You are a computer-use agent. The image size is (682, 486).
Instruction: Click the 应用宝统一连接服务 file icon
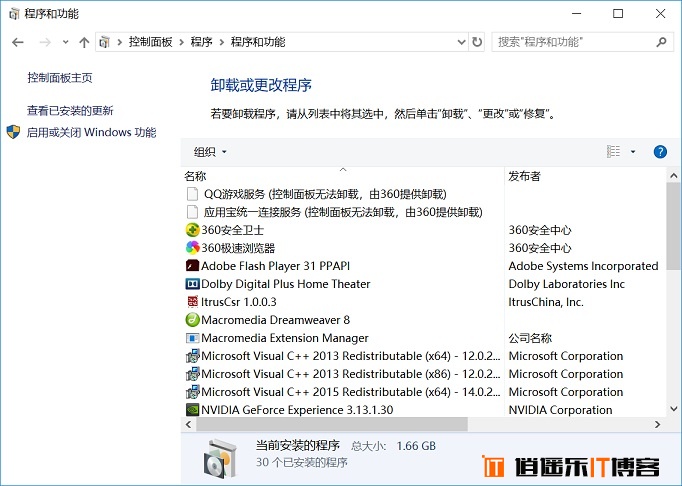(192, 212)
